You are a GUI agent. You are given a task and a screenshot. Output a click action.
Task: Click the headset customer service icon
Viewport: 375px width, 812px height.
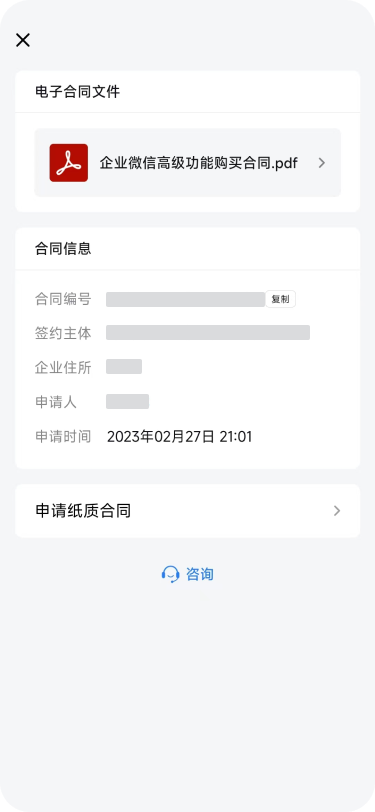point(170,574)
